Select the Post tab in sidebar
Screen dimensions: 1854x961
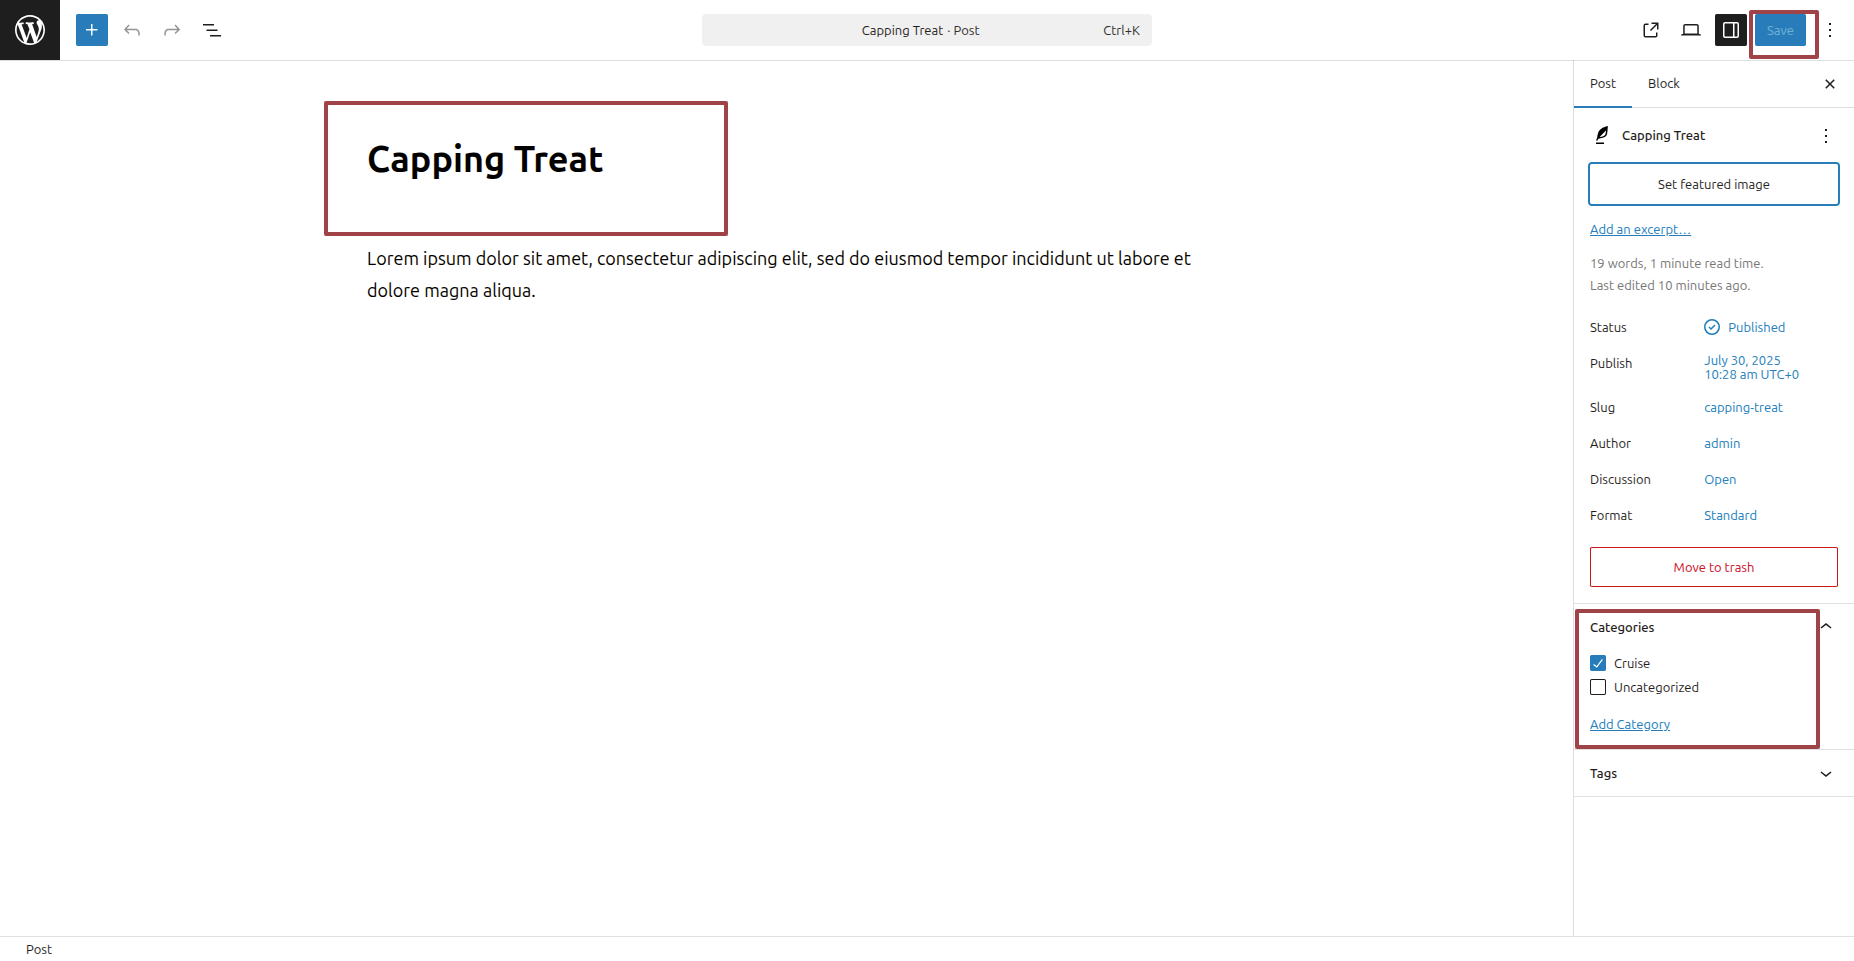click(1602, 84)
